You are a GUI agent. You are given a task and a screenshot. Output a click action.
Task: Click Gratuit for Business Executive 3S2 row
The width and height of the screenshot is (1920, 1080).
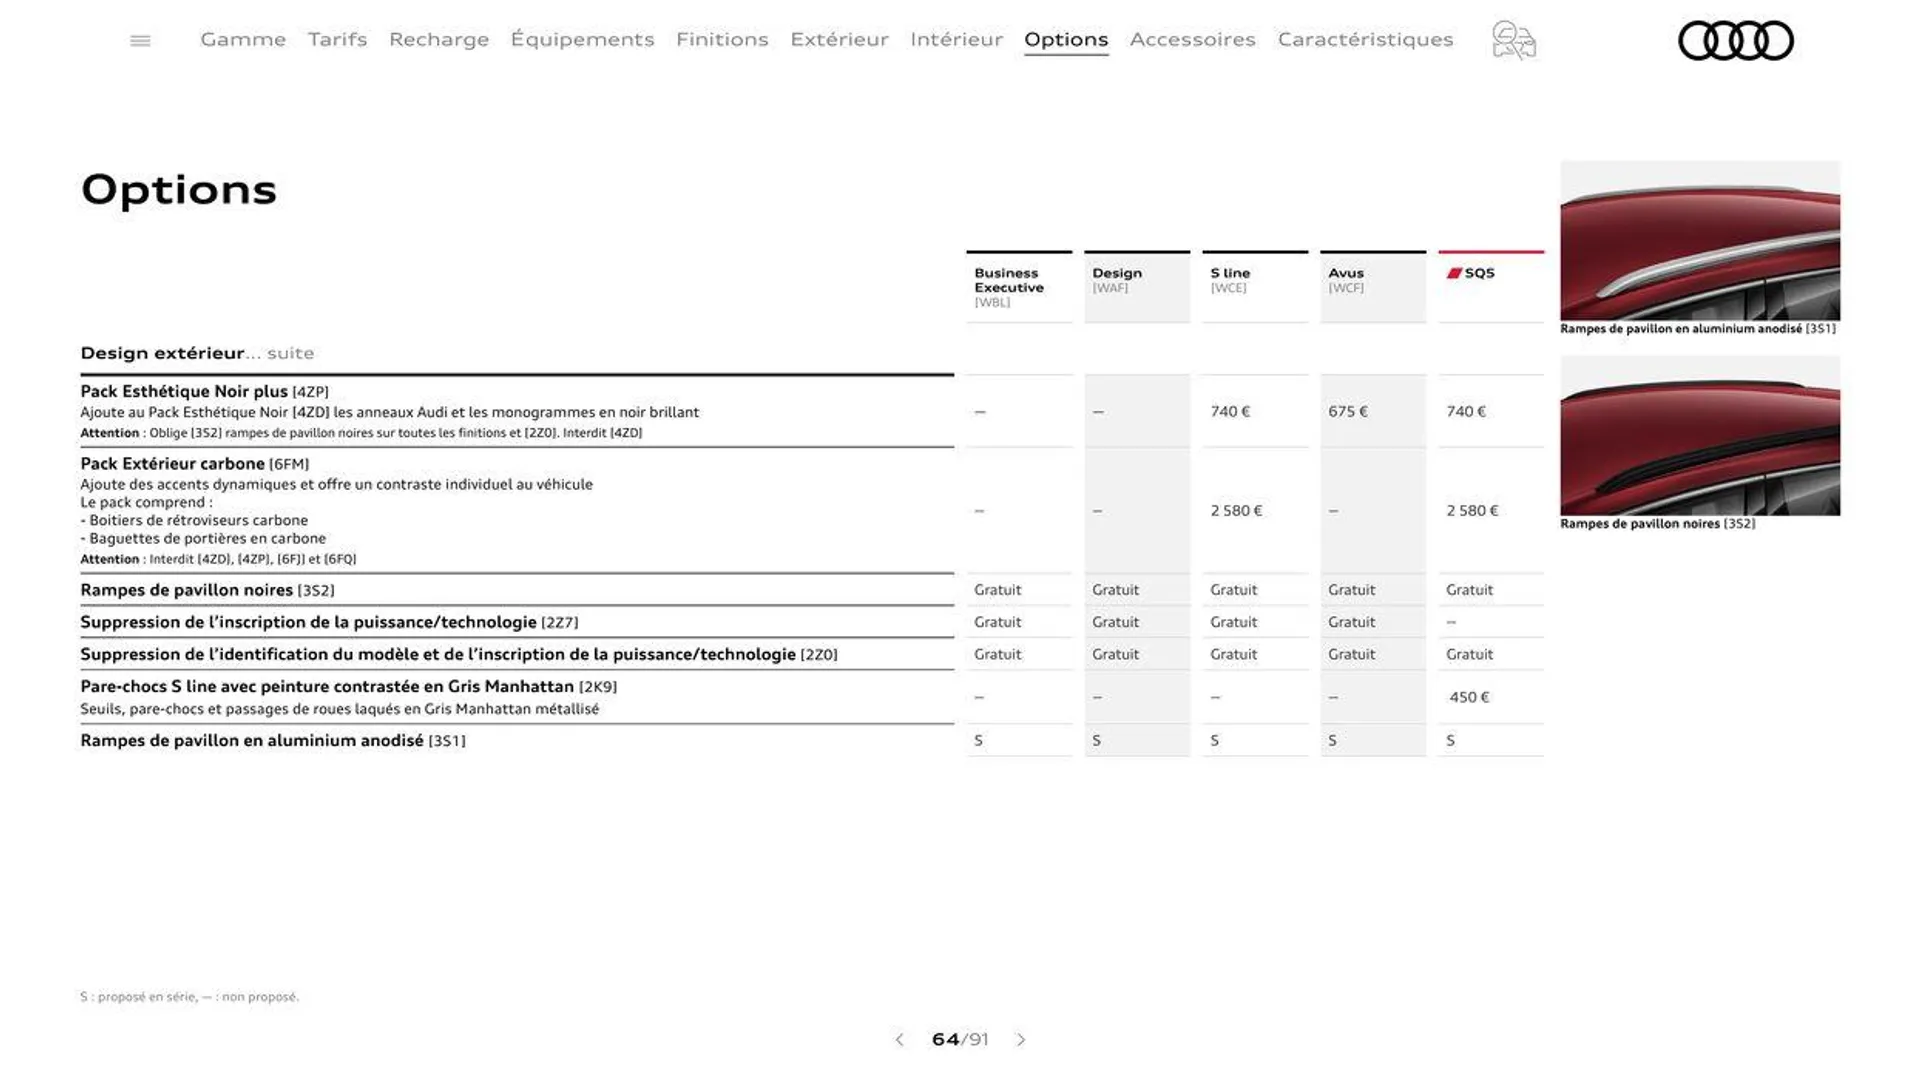pos(997,590)
